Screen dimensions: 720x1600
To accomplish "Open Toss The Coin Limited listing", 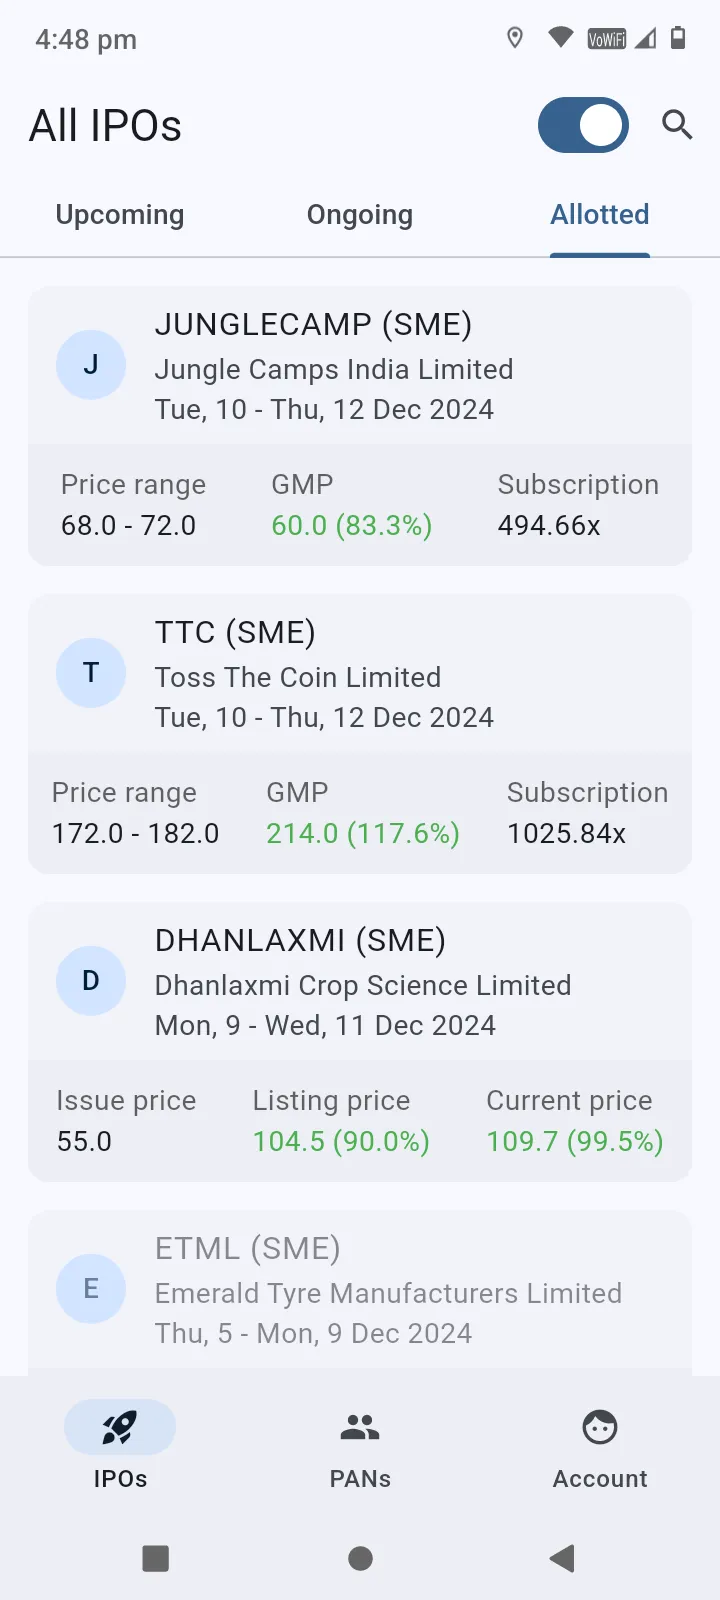I will pos(298,678).
